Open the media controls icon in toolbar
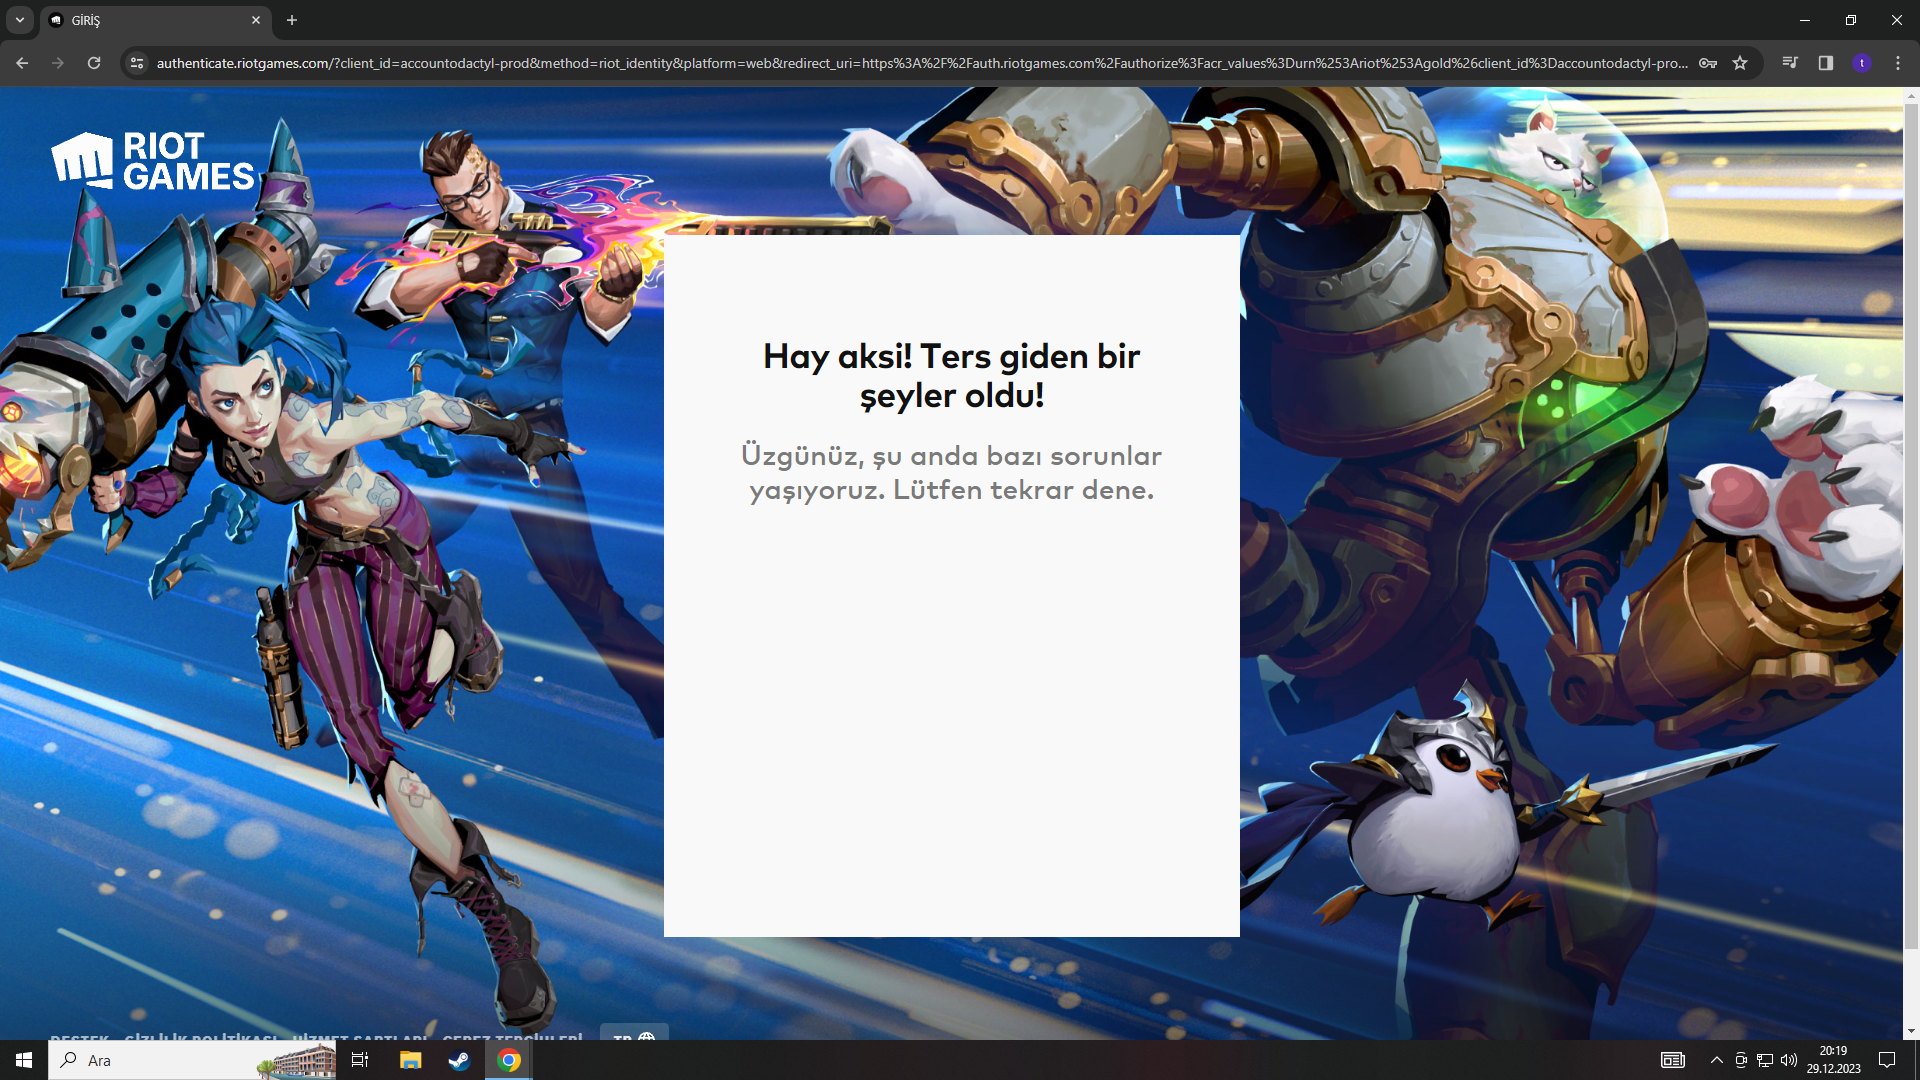Viewport: 1920px width, 1080px height. pyautogui.click(x=1789, y=63)
